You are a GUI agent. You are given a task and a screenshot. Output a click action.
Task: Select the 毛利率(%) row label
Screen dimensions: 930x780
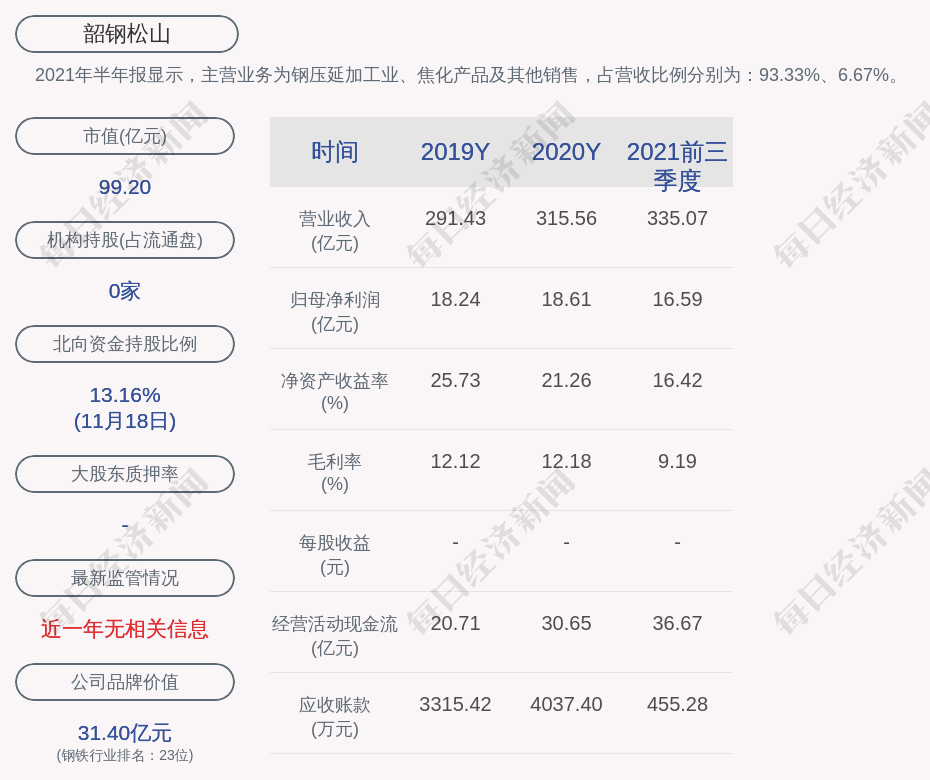[335, 473]
